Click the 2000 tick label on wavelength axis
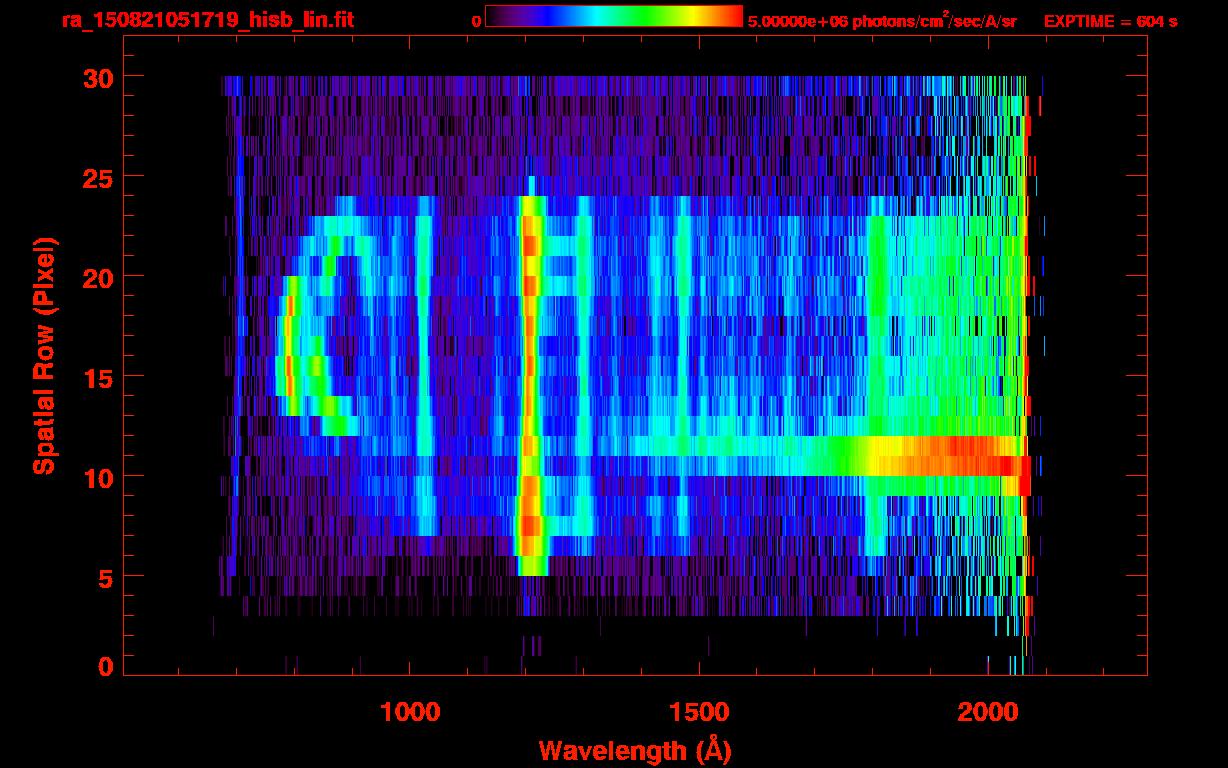Image resolution: width=1228 pixels, height=768 pixels. click(x=988, y=712)
